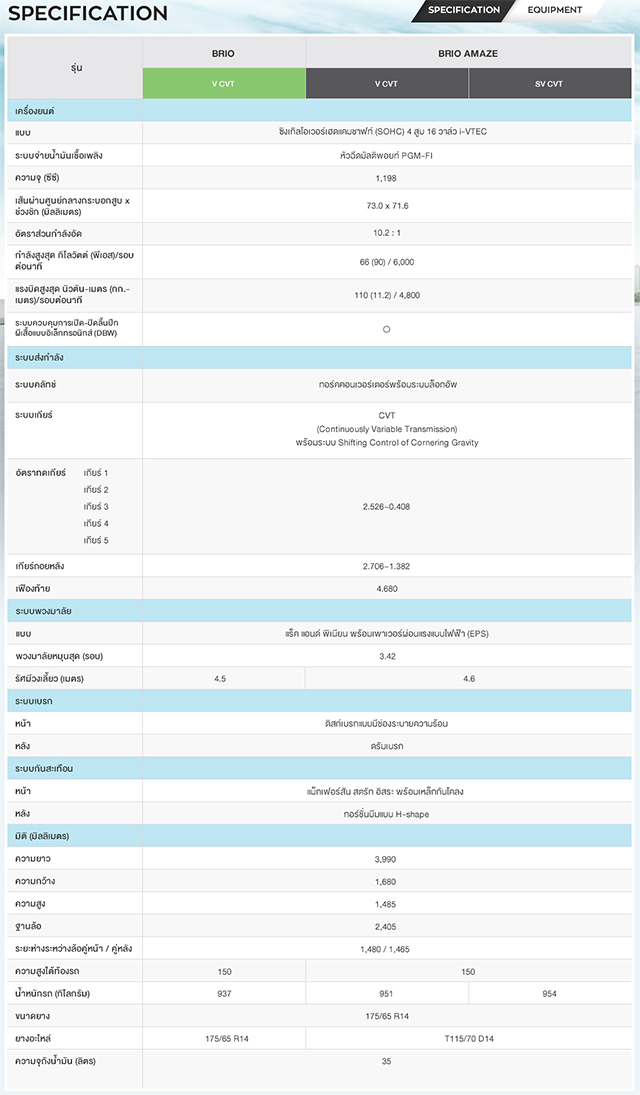Click the ระบบเบรก section header
Viewport: 640px width, 1095px height.
319,701
